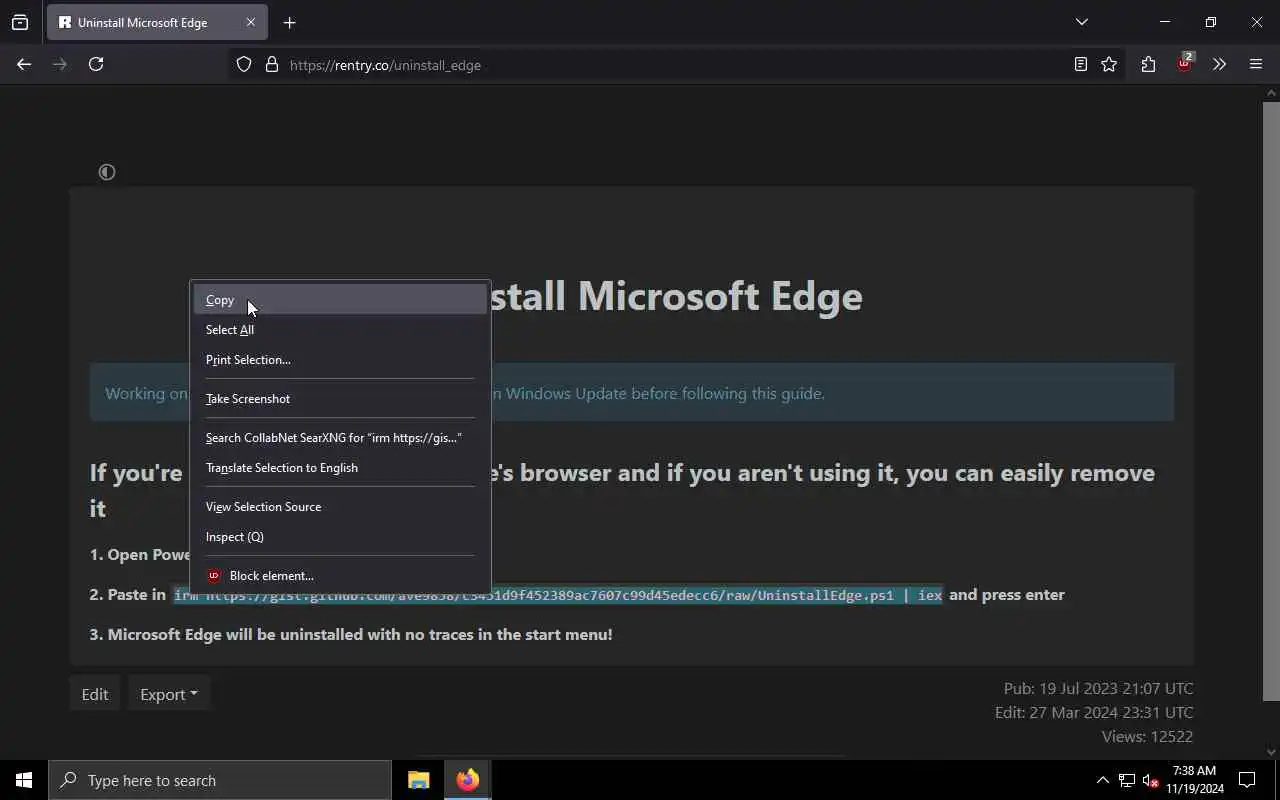Open Firefox View pinned tab icon
Viewport: 1280px width, 800px height.
pyautogui.click(x=20, y=22)
